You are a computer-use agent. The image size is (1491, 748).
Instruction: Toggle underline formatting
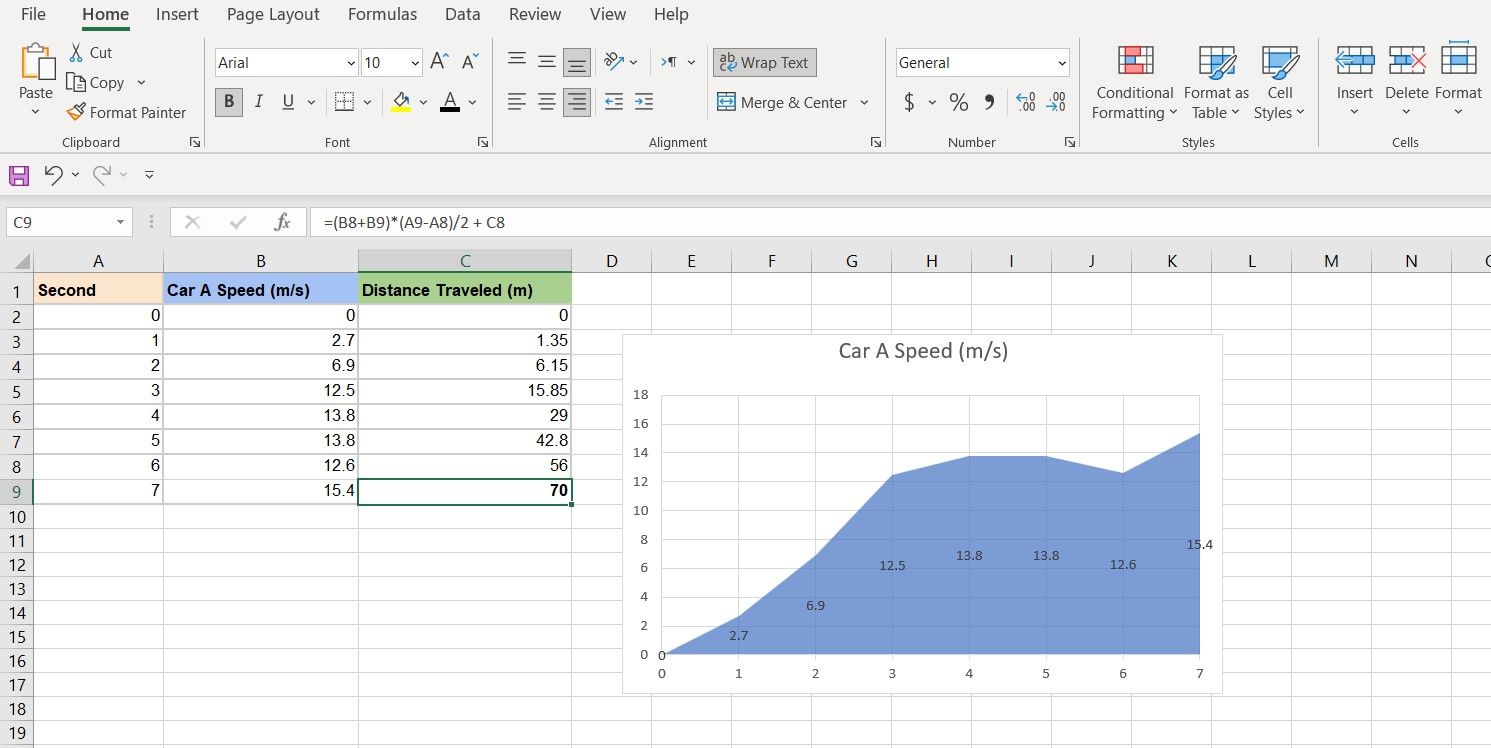[x=286, y=101]
